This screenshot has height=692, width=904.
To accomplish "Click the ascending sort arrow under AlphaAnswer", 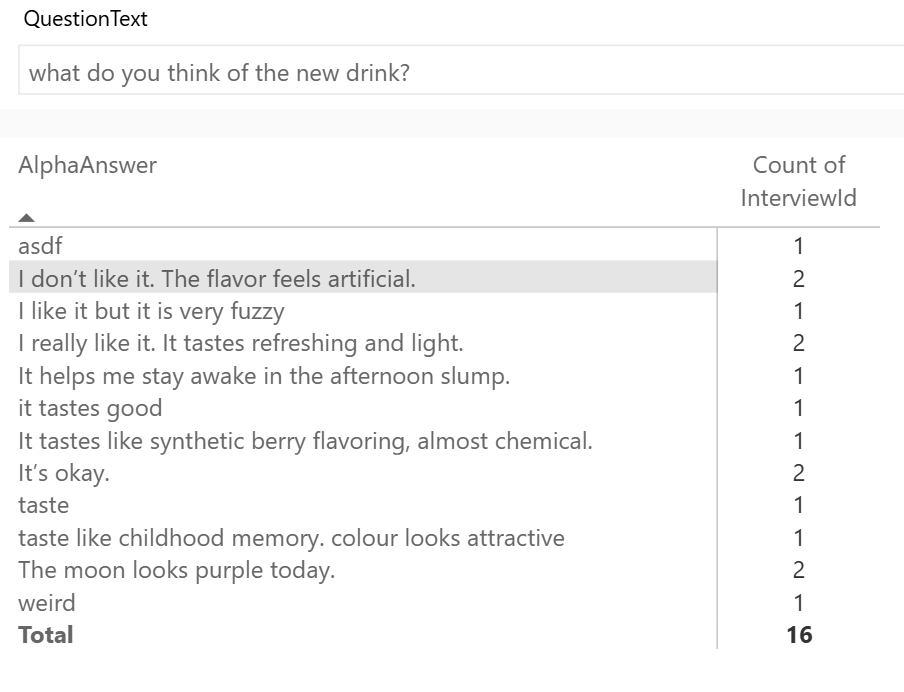I will point(27,217).
